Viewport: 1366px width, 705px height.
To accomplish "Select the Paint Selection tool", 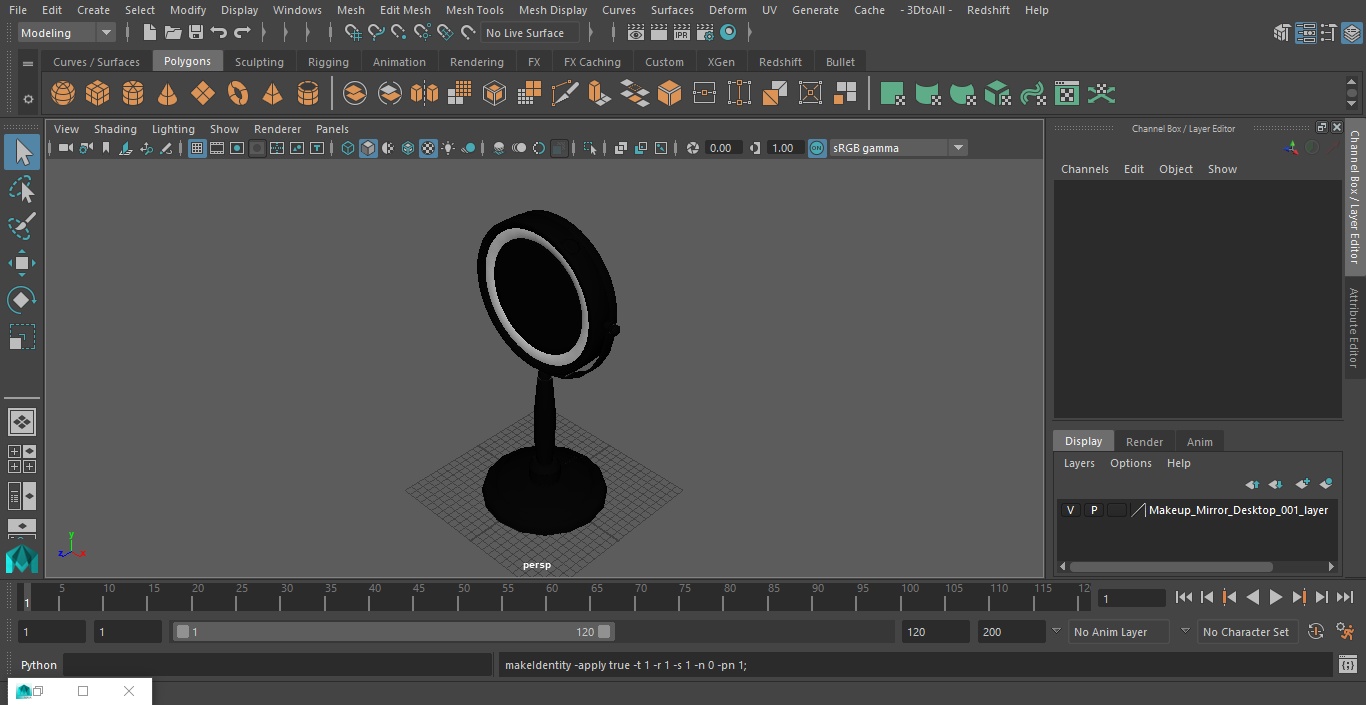I will coord(22,226).
